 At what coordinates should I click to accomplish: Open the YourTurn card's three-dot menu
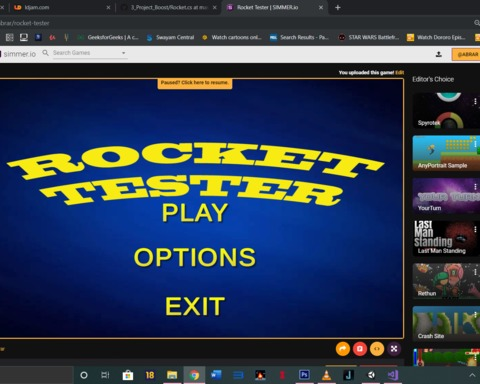click(x=475, y=187)
